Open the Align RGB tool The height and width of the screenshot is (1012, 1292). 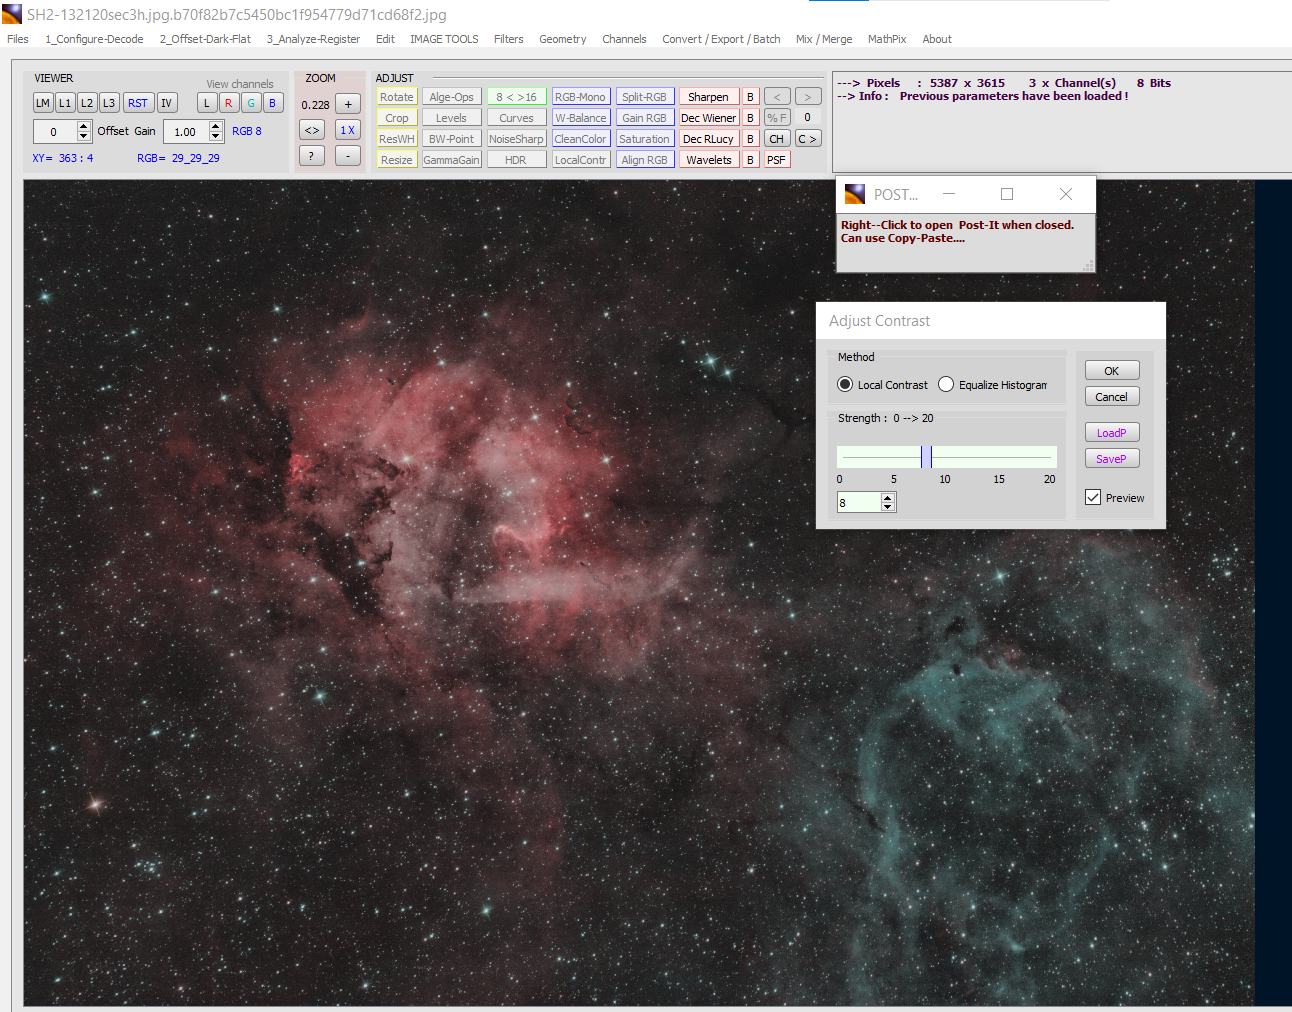(645, 160)
